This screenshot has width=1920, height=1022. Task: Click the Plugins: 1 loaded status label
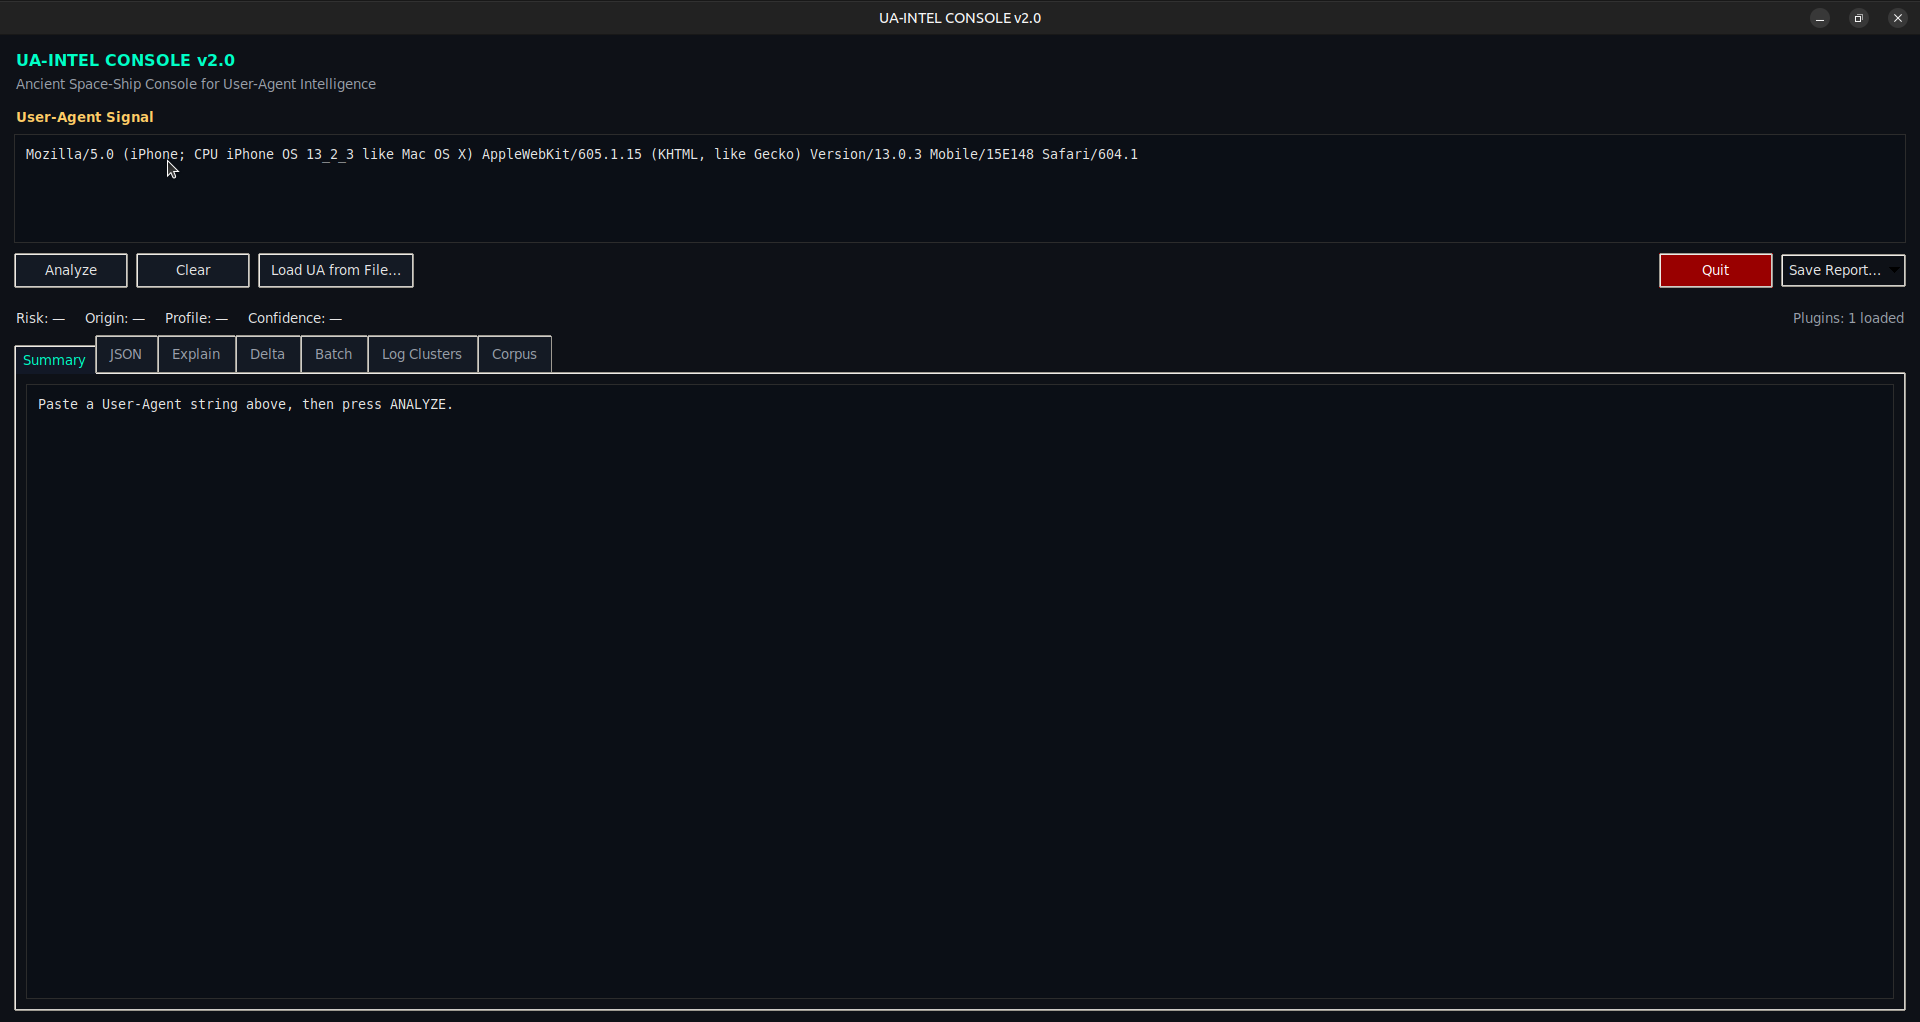(x=1848, y=318)
